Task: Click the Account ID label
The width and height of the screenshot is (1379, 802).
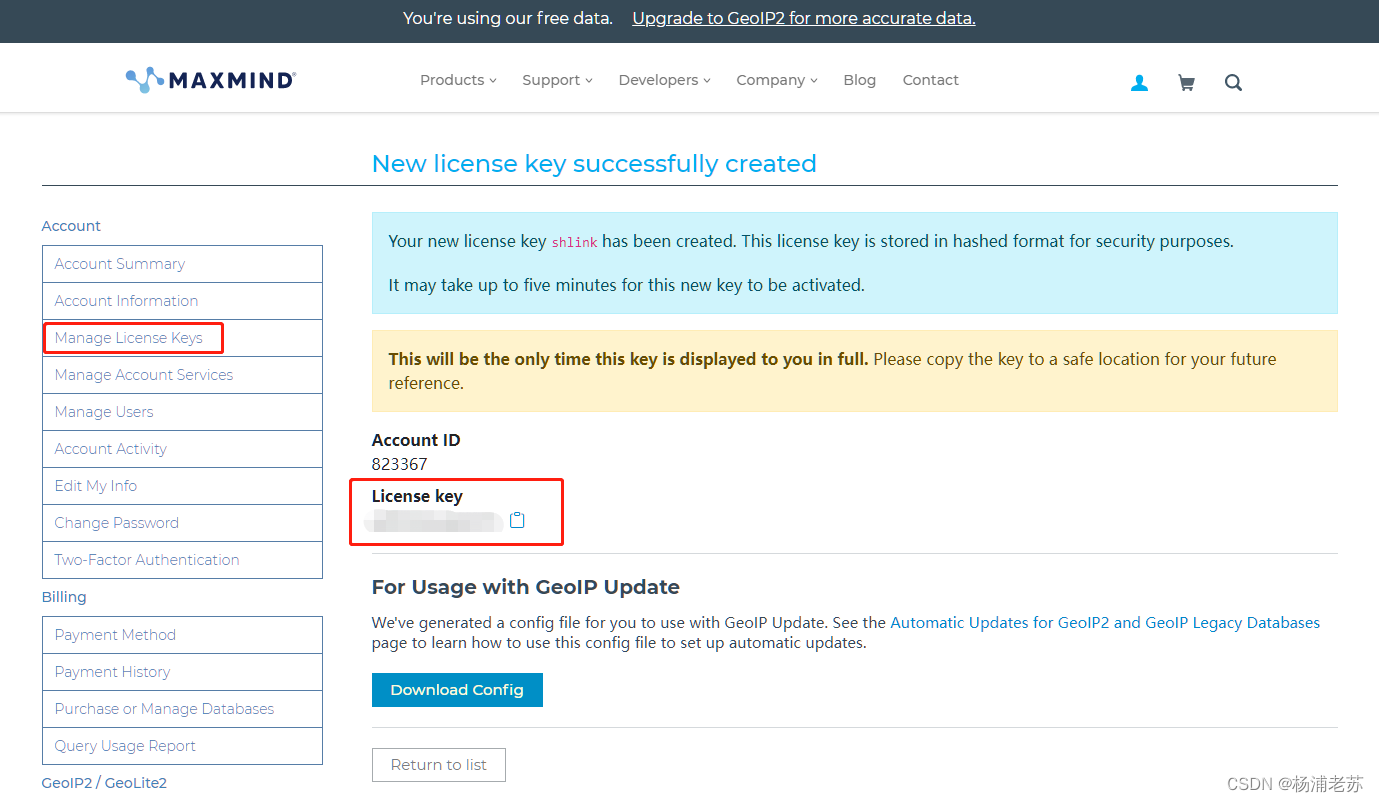Action: point(416,440)
